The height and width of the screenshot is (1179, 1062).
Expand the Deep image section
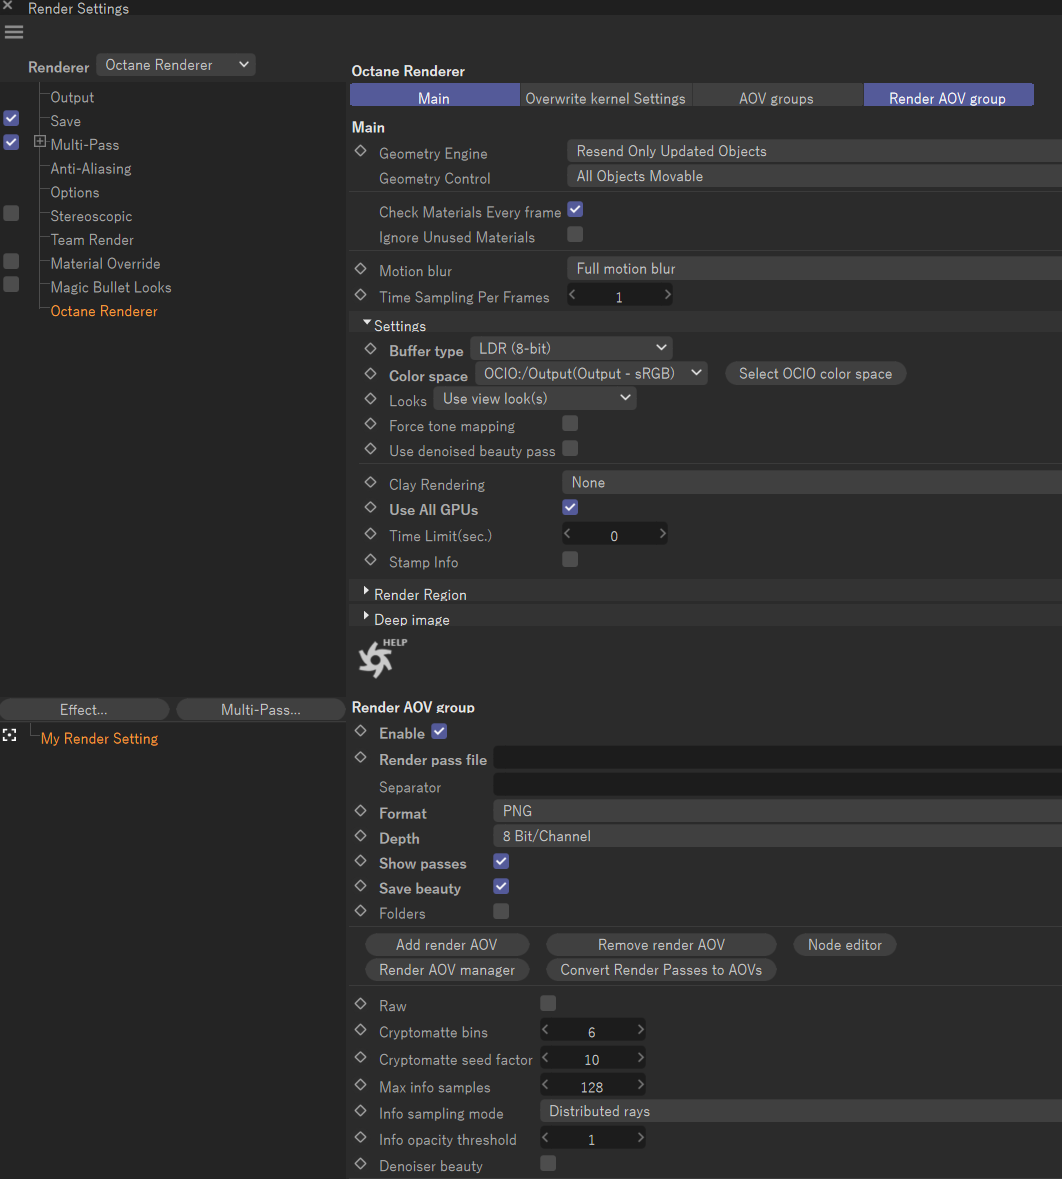tap(366, 617)
